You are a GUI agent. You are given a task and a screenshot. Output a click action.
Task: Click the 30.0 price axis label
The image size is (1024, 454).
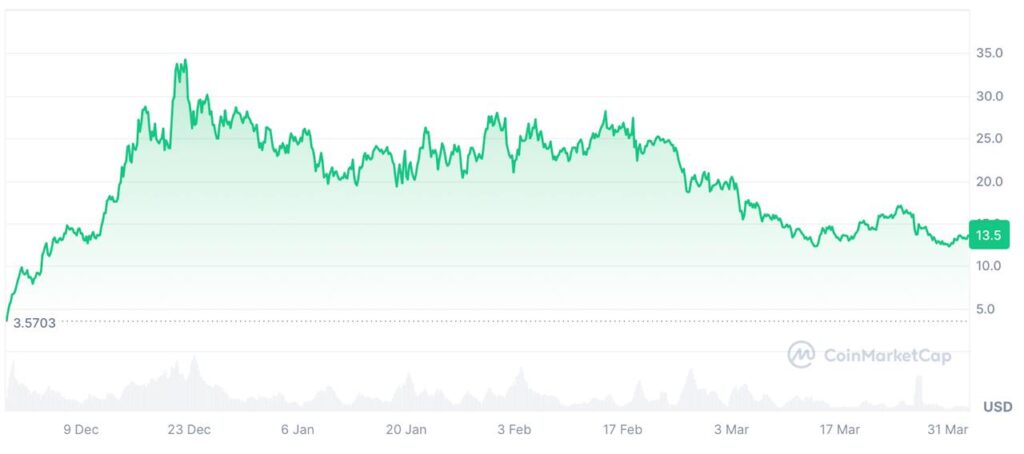tap(991, 96)
